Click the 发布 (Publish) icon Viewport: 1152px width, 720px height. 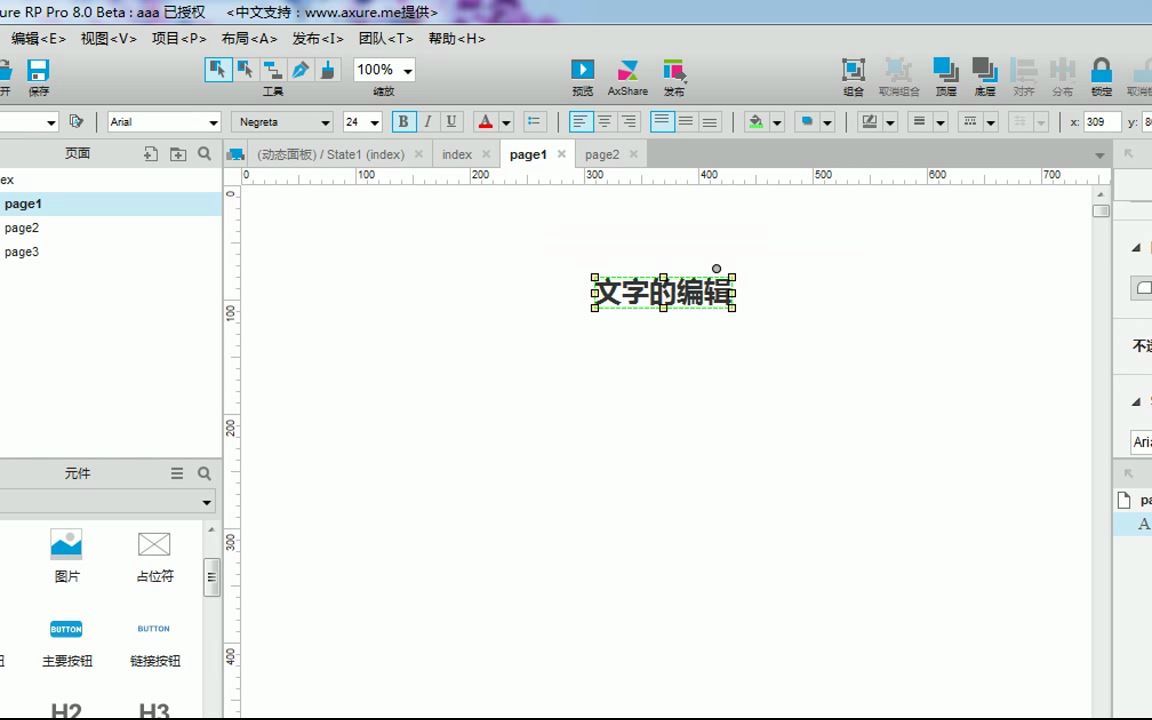coord(674,70)
